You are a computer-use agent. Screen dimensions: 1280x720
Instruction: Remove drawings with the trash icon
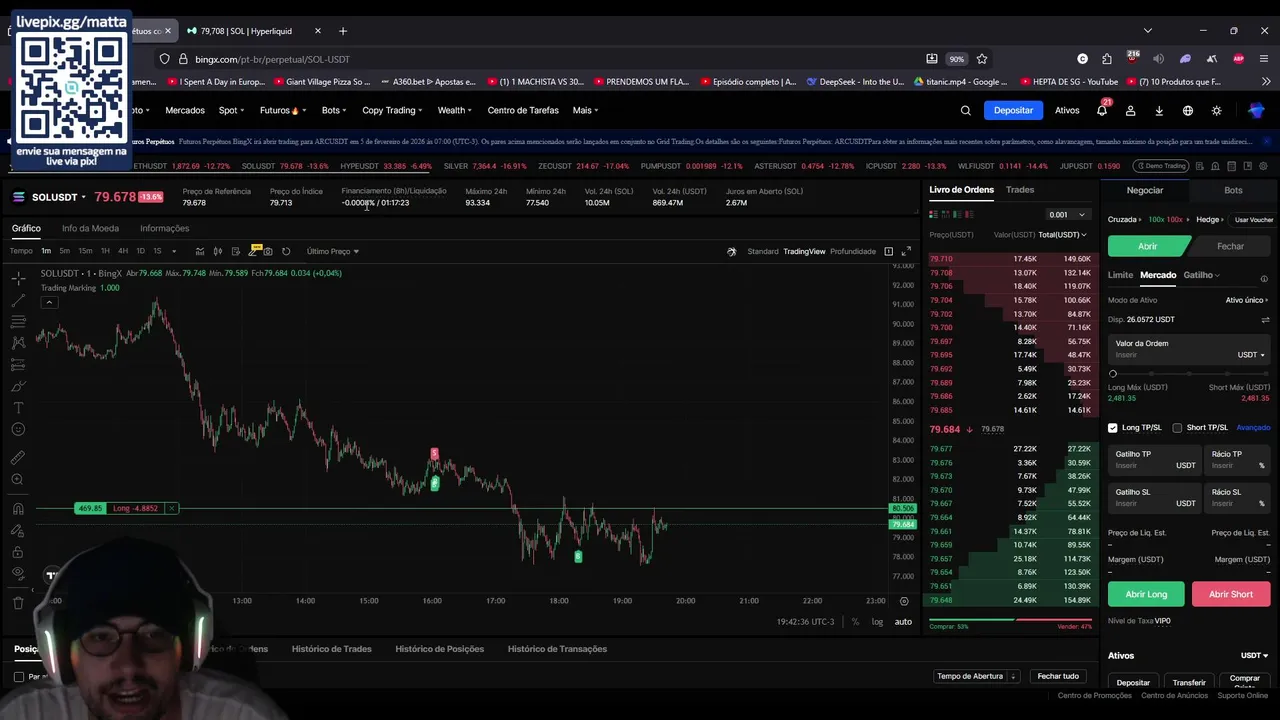point(18,603)
